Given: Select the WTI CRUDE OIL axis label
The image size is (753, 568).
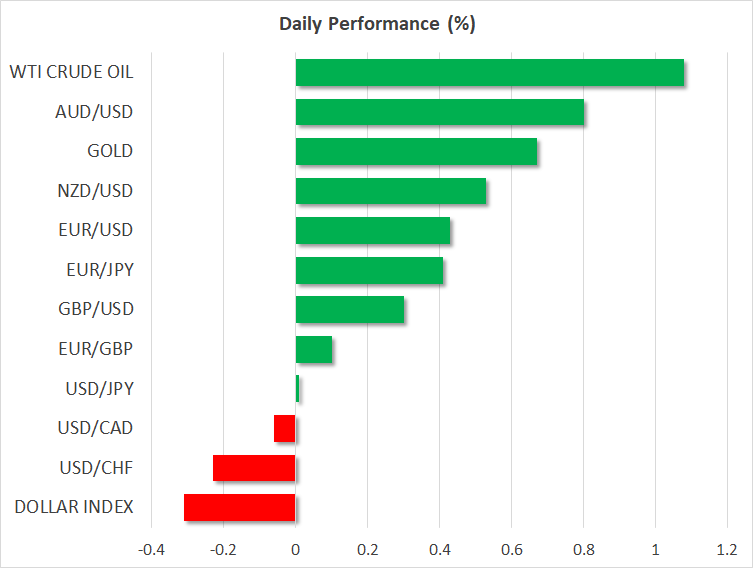Looking at the screenshot, I should [x=71, y=72].
